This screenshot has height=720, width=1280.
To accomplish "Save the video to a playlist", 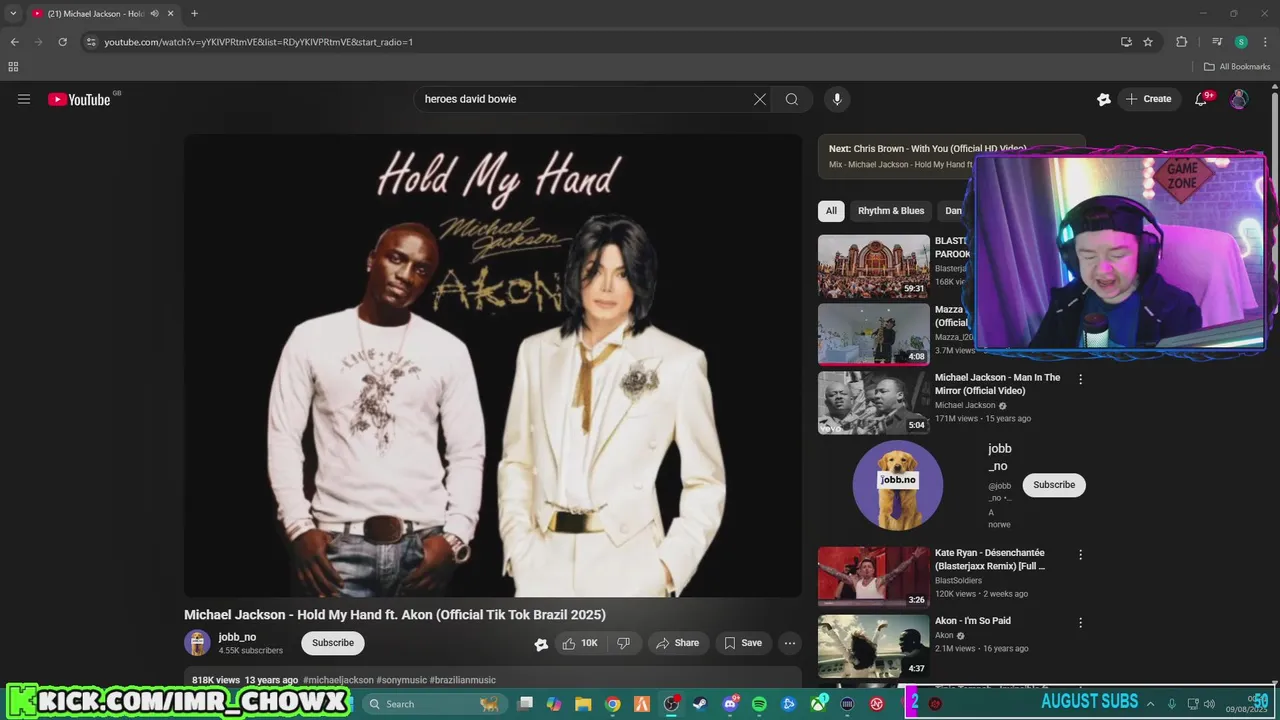I will pos(743,643).
